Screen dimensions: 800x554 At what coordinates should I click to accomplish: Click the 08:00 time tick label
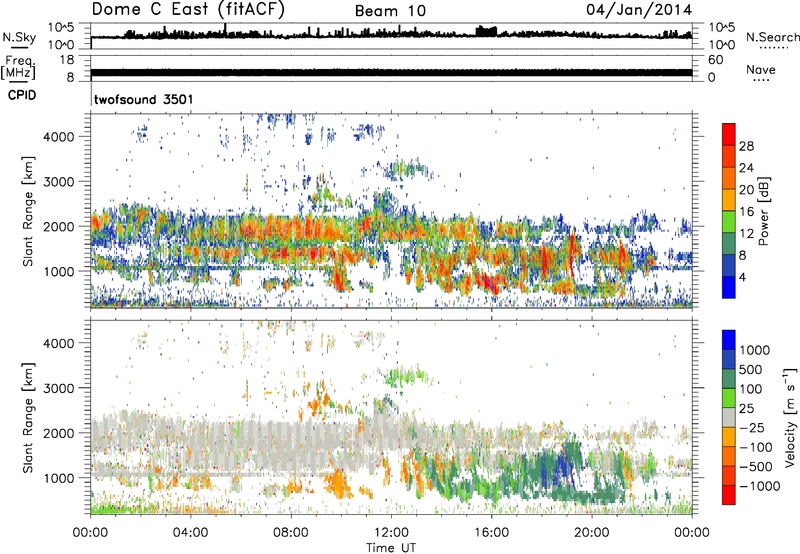(x=291, y=533)
